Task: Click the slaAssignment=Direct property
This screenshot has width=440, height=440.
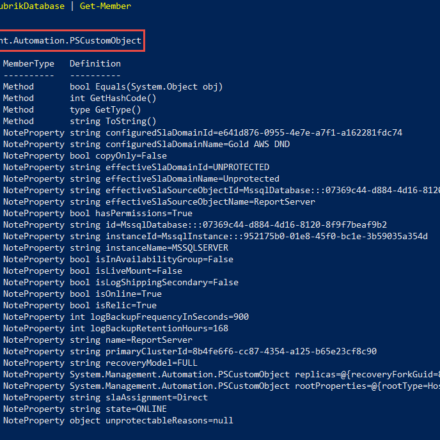Action: (x=157, y=398)
